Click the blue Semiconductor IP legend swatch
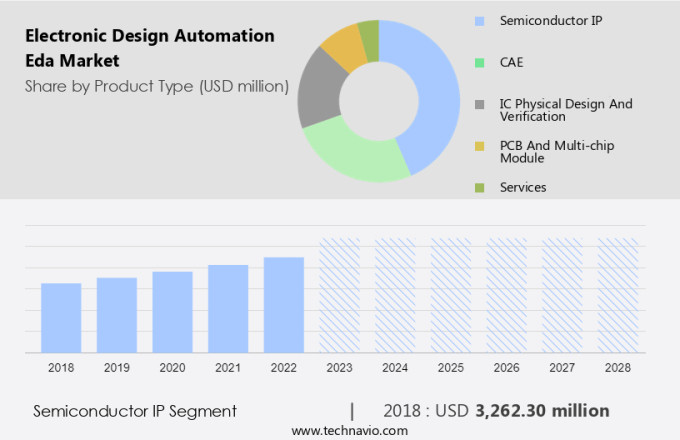Image resolution: width=680 pixels, height=440 pixels. pyautogui.click(x=478, y=20)
